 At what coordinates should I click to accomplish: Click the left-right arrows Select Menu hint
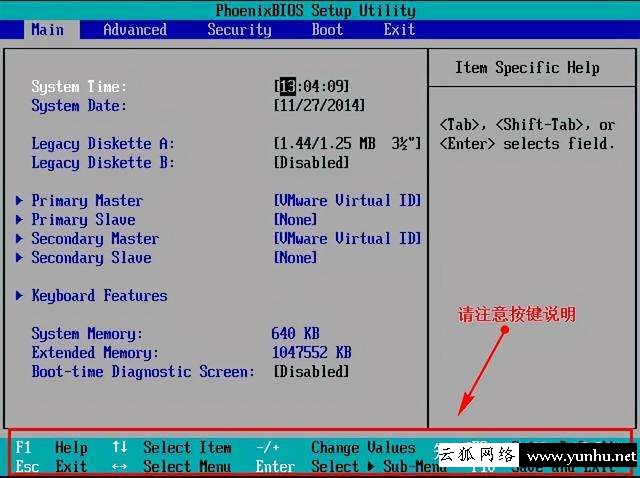172,466
